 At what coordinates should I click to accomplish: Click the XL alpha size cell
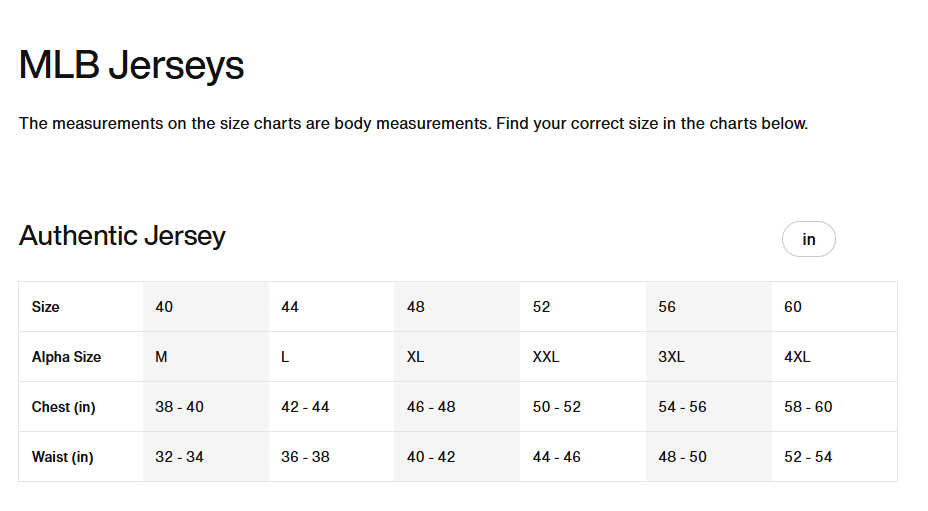[416, 357]
